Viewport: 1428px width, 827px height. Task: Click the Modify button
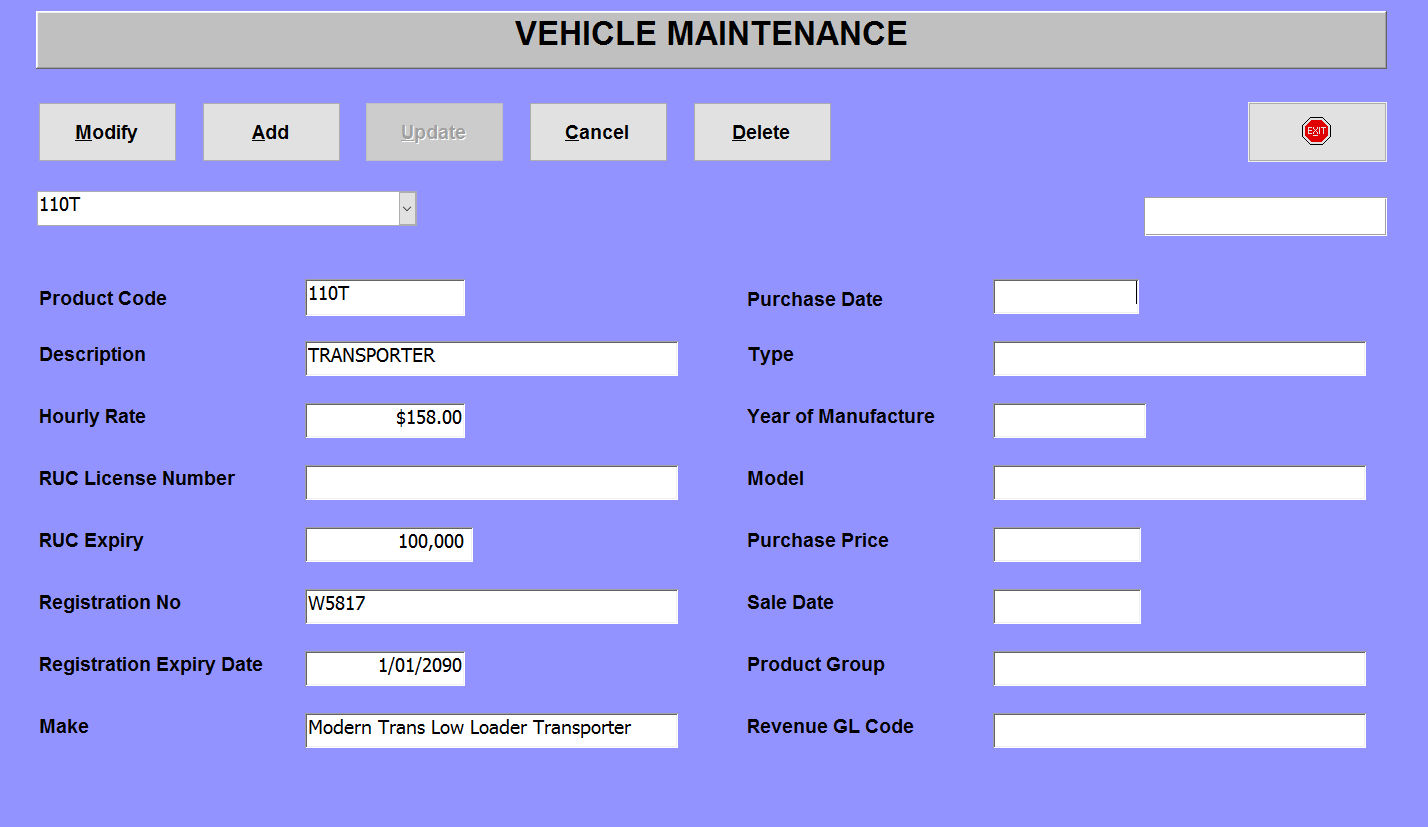[x=106, y=131]
